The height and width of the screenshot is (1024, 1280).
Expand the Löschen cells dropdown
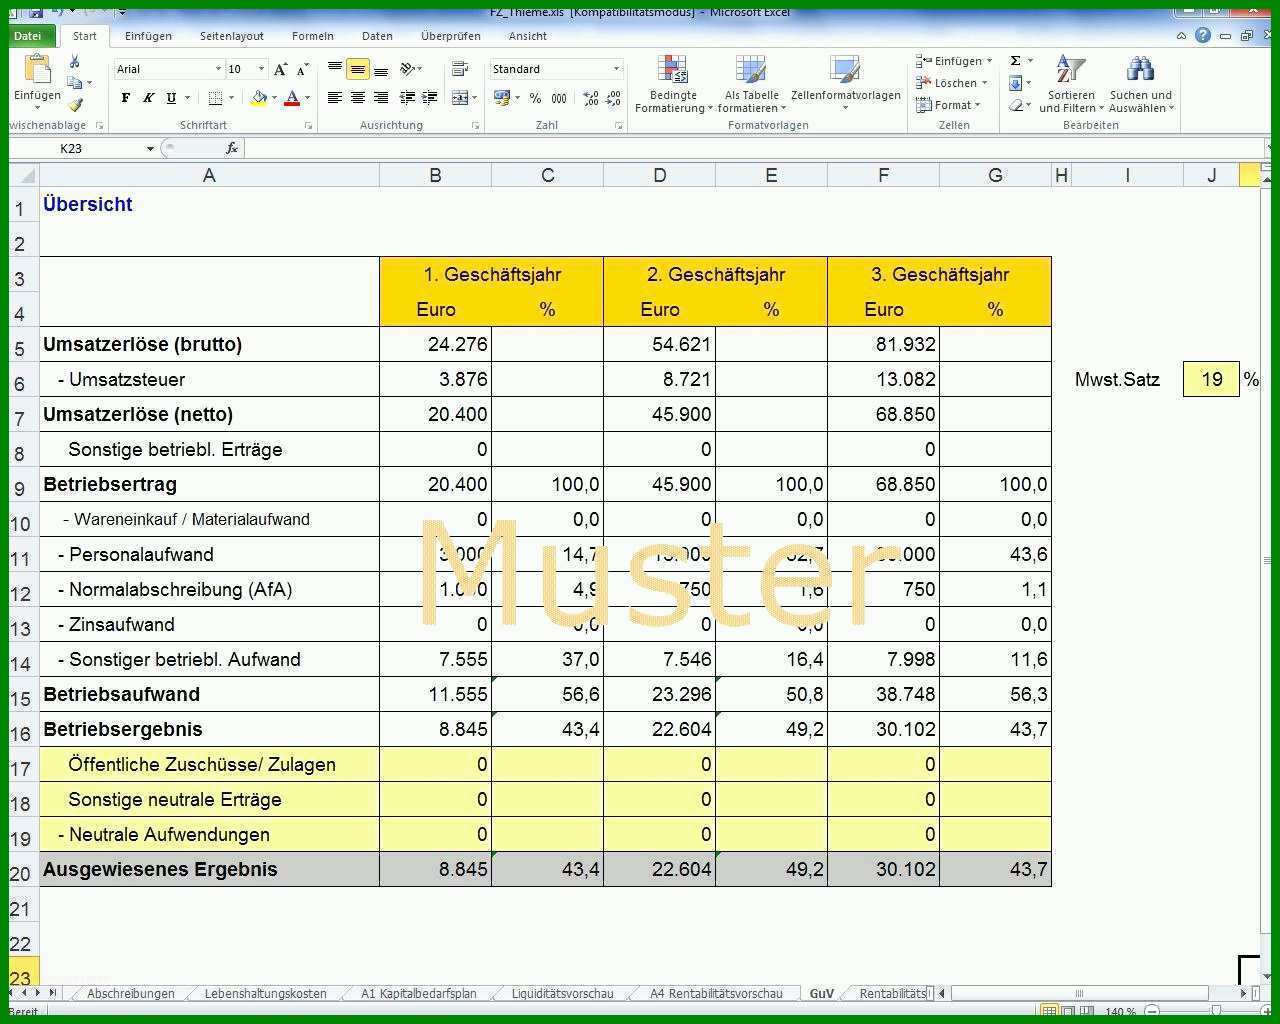point(985,83)
